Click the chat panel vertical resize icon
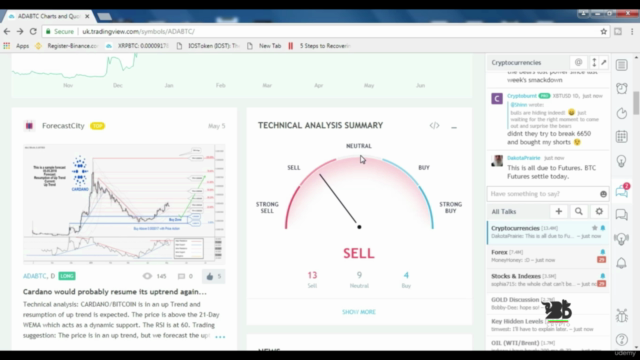Image resolution: width=640 pixels, height=360 pixels. 594,62
